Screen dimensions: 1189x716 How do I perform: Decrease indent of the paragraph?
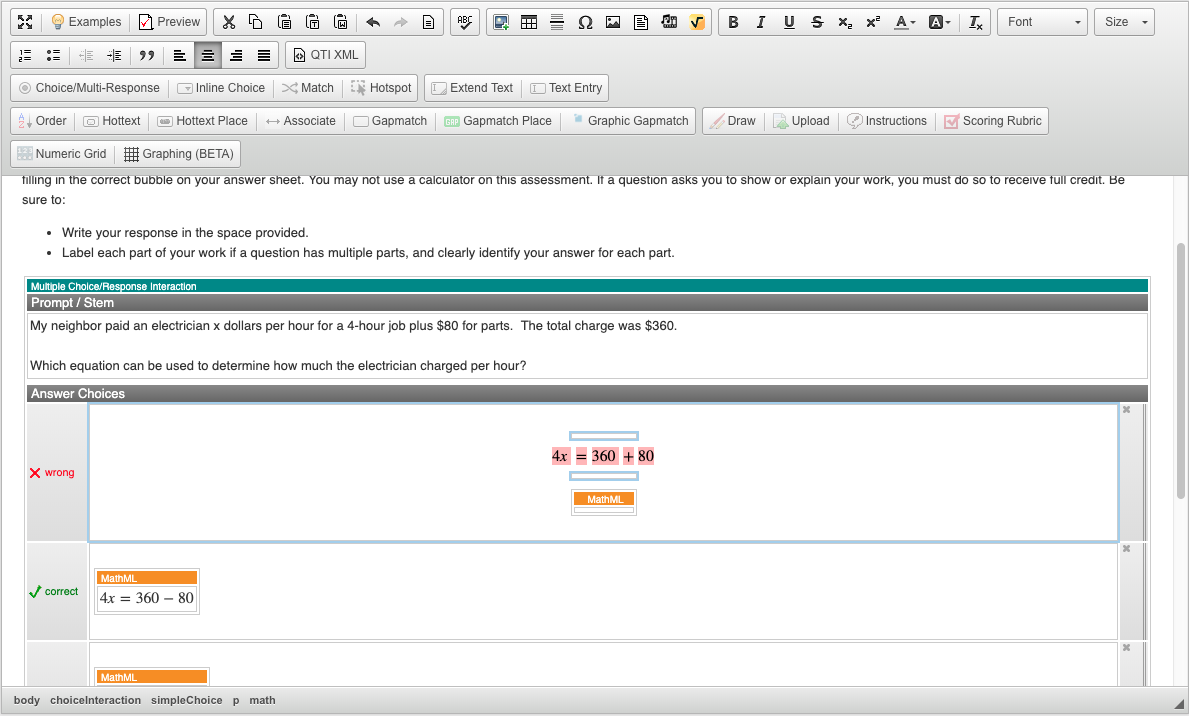coord(86,55)
